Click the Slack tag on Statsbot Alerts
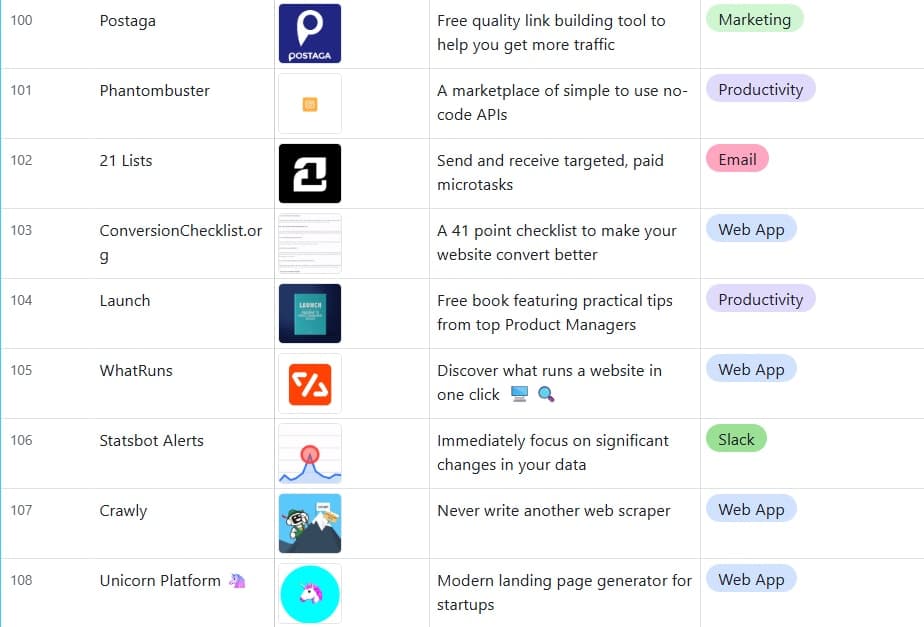 coord(736,439)
